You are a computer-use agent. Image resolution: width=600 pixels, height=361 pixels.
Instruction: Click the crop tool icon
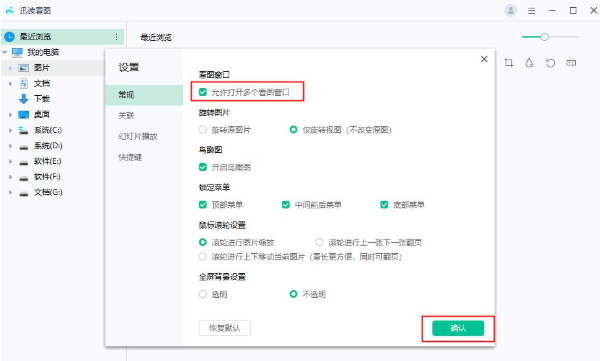pos(509,63)
